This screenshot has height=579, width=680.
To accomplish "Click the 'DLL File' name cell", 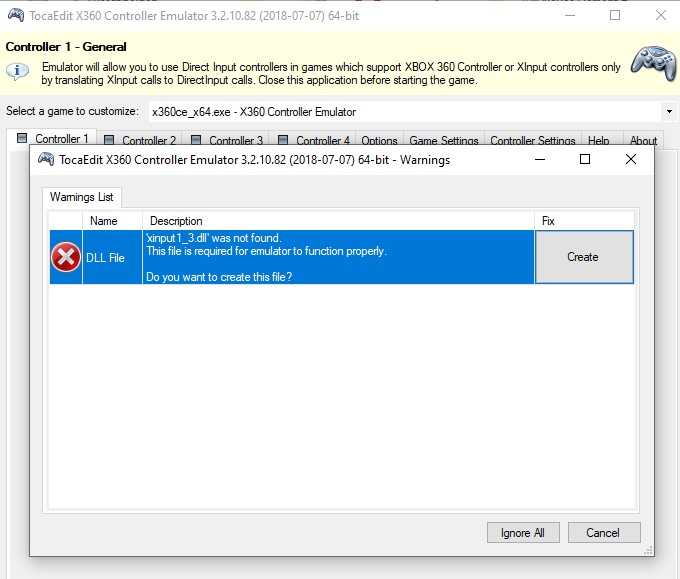I will point(112,257).
